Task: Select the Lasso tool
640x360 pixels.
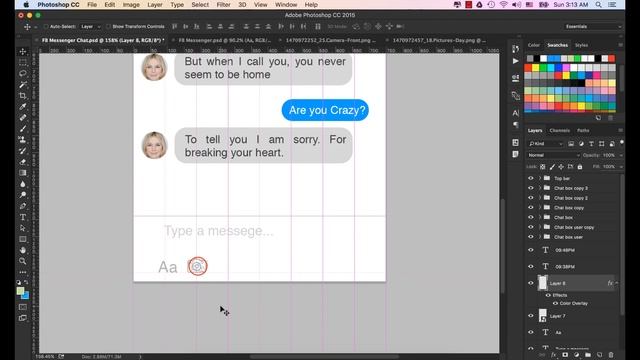Action: tap(23, 73)
